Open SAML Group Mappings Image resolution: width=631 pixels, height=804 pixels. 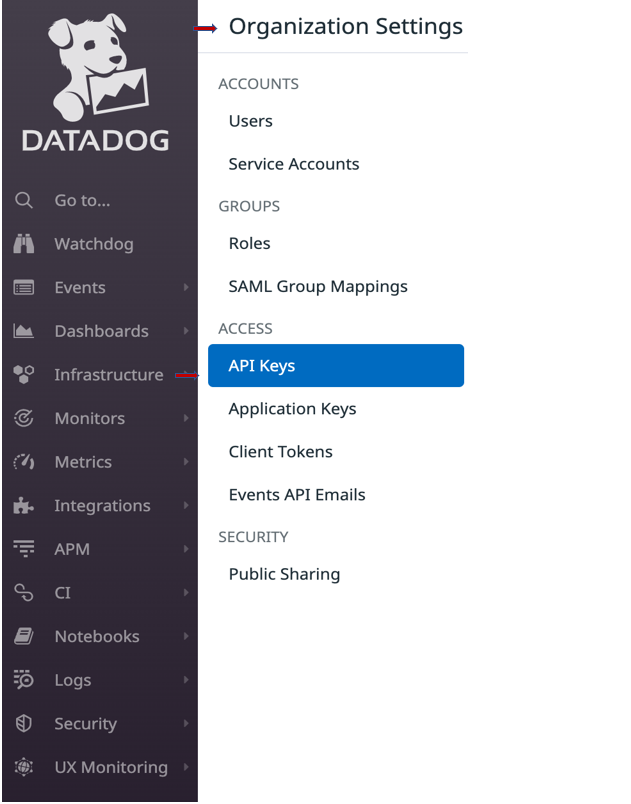(318, 287)
